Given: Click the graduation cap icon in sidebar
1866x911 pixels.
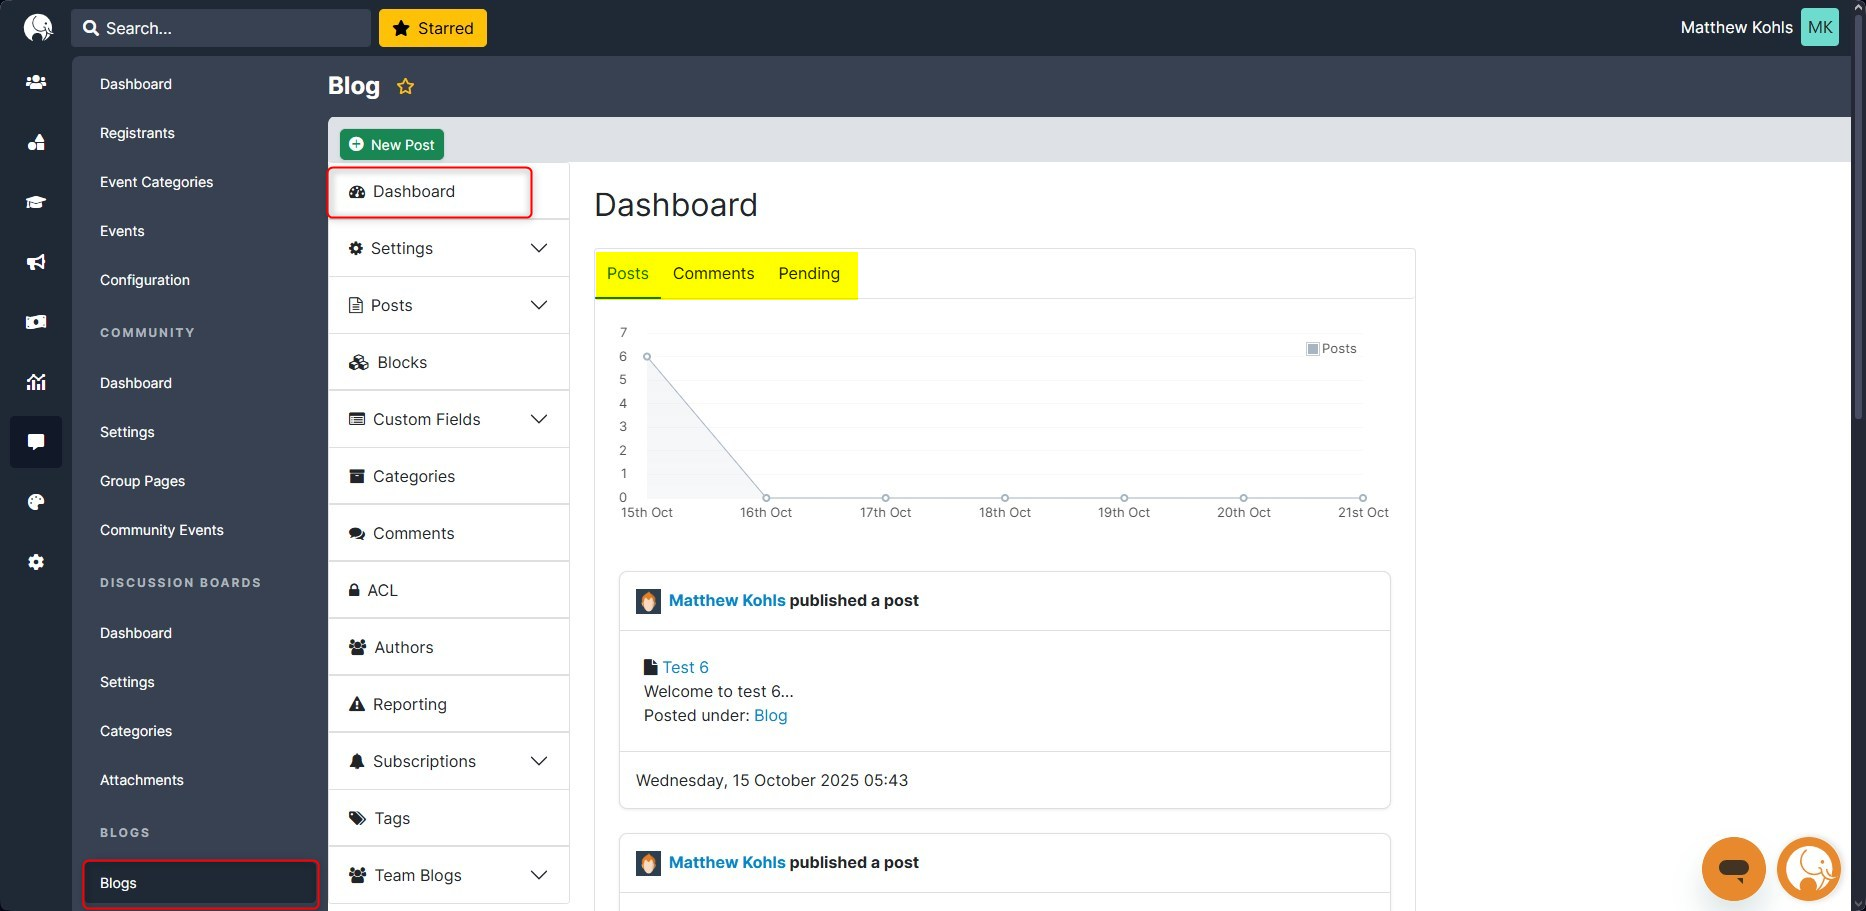Looking at the screenshot, I should pyautogui.click(x=36, y=202).
